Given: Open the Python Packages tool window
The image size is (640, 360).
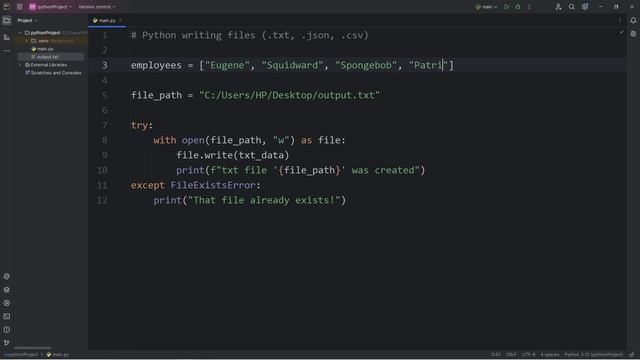Looking at the screenshot, I should point(7,276).
